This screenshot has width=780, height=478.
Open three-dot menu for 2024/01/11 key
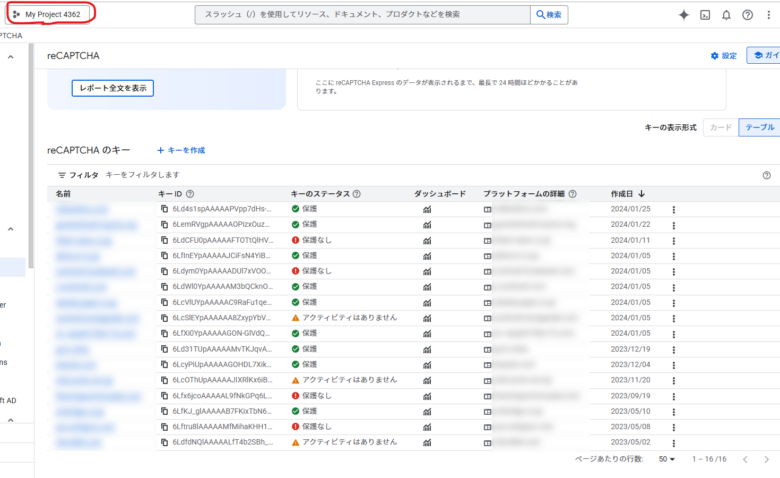pyautogui.click(x=674, y=240)
